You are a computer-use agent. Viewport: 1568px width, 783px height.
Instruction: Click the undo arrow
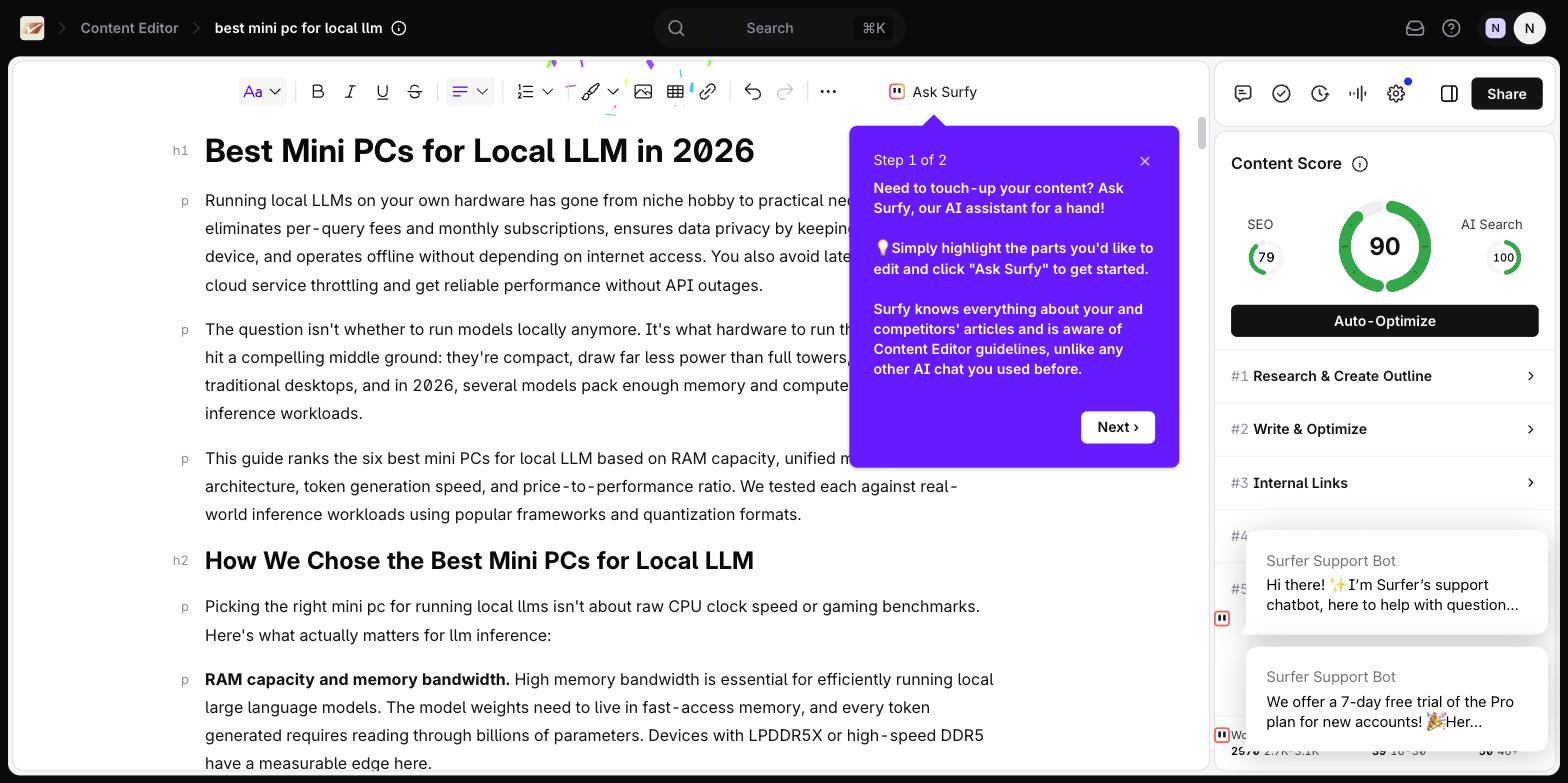[752, 91]
